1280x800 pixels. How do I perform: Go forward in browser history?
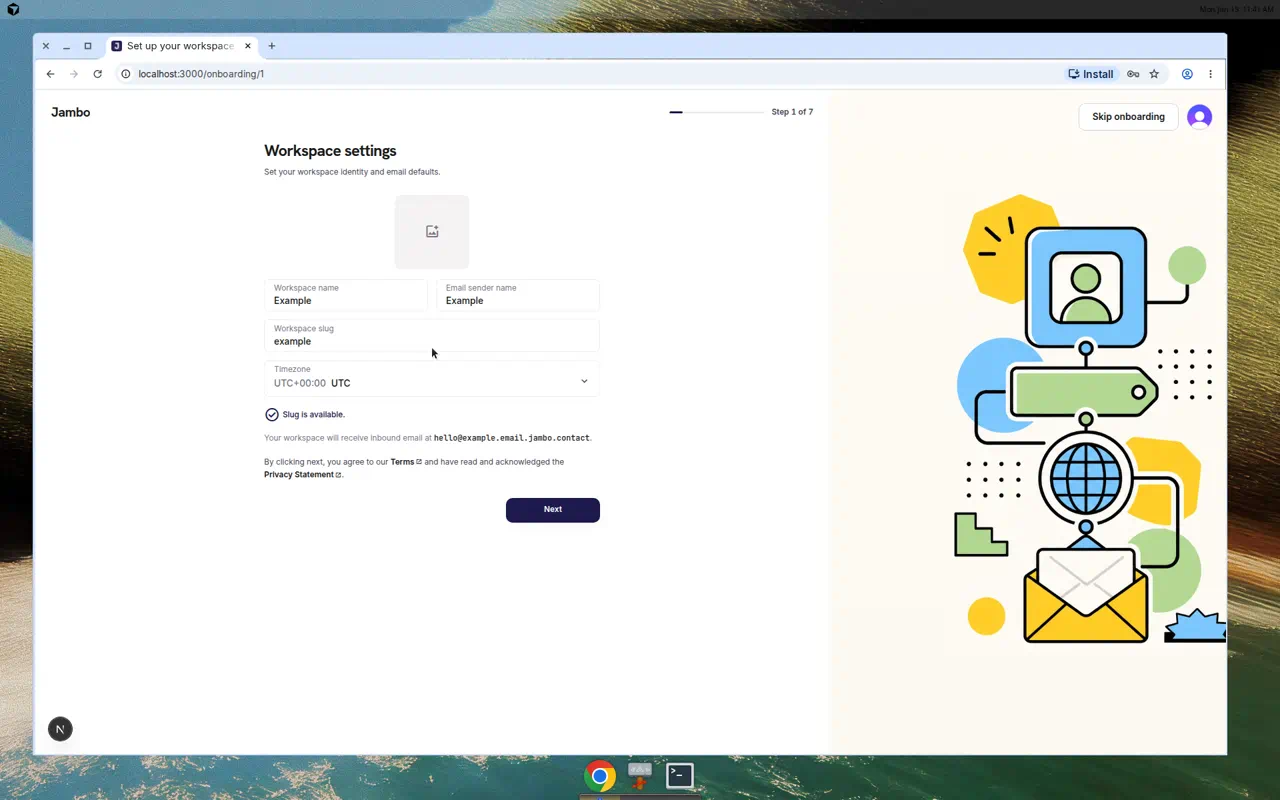click(74, 74)
